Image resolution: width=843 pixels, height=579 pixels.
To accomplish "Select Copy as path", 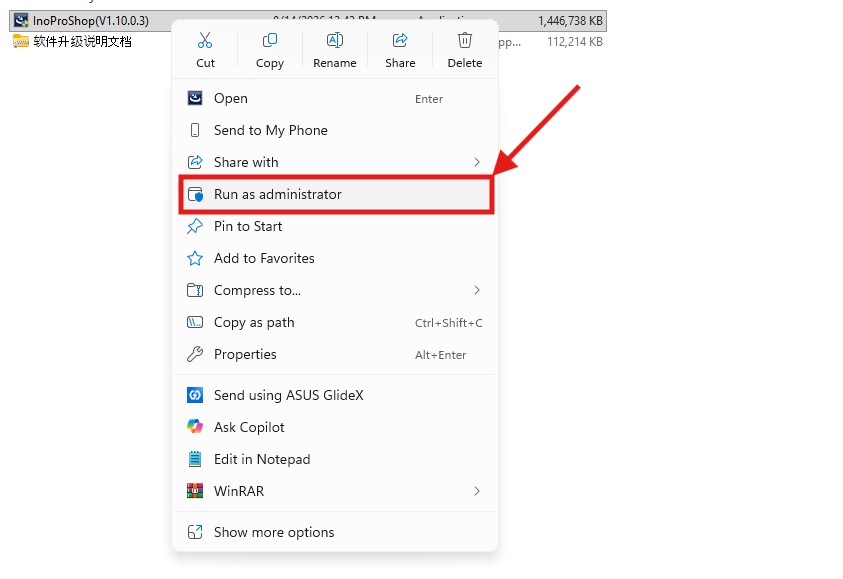I will (x=334, y=323).
